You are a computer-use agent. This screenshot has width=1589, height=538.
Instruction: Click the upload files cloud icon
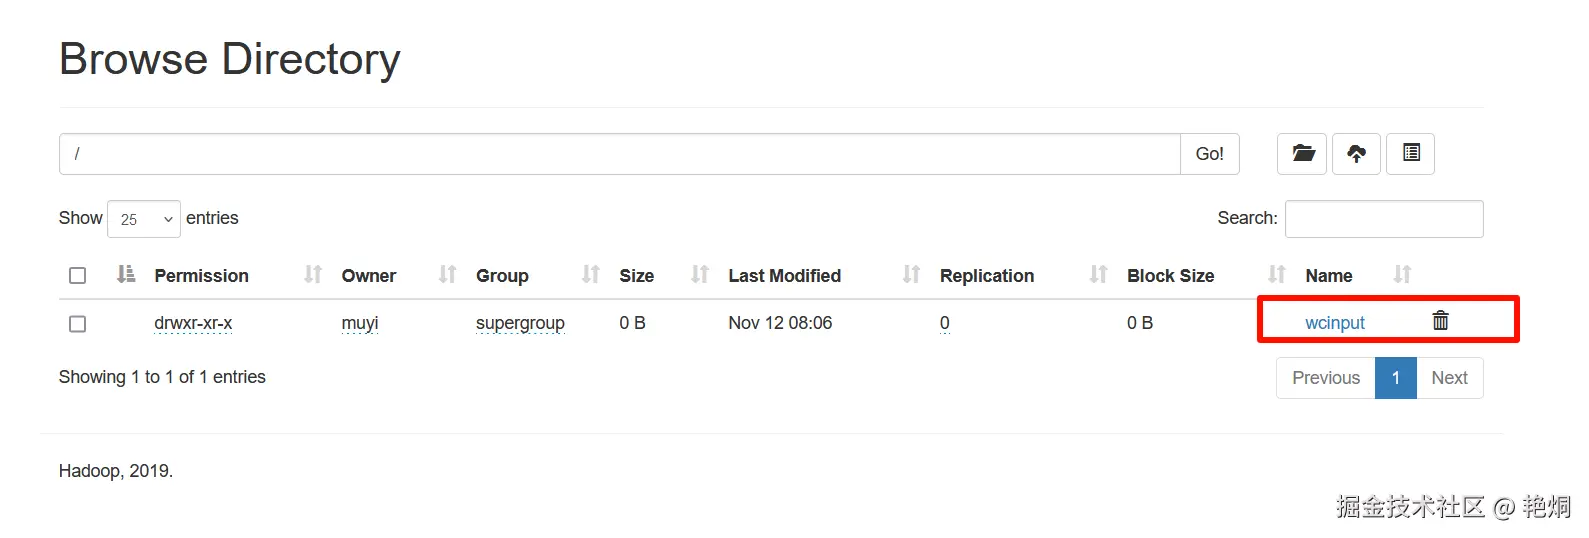tap(1356, 154)
